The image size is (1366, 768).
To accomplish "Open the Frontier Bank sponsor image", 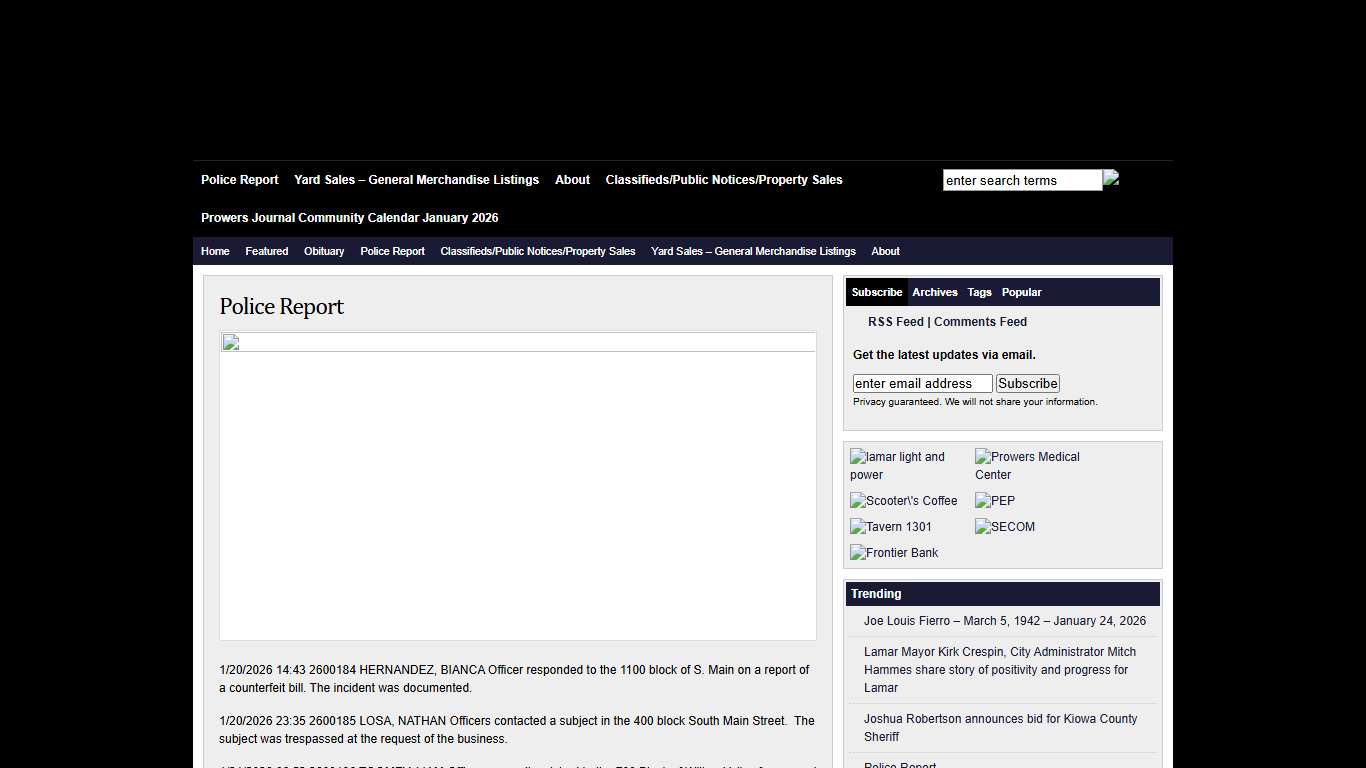I will [894, 553].
